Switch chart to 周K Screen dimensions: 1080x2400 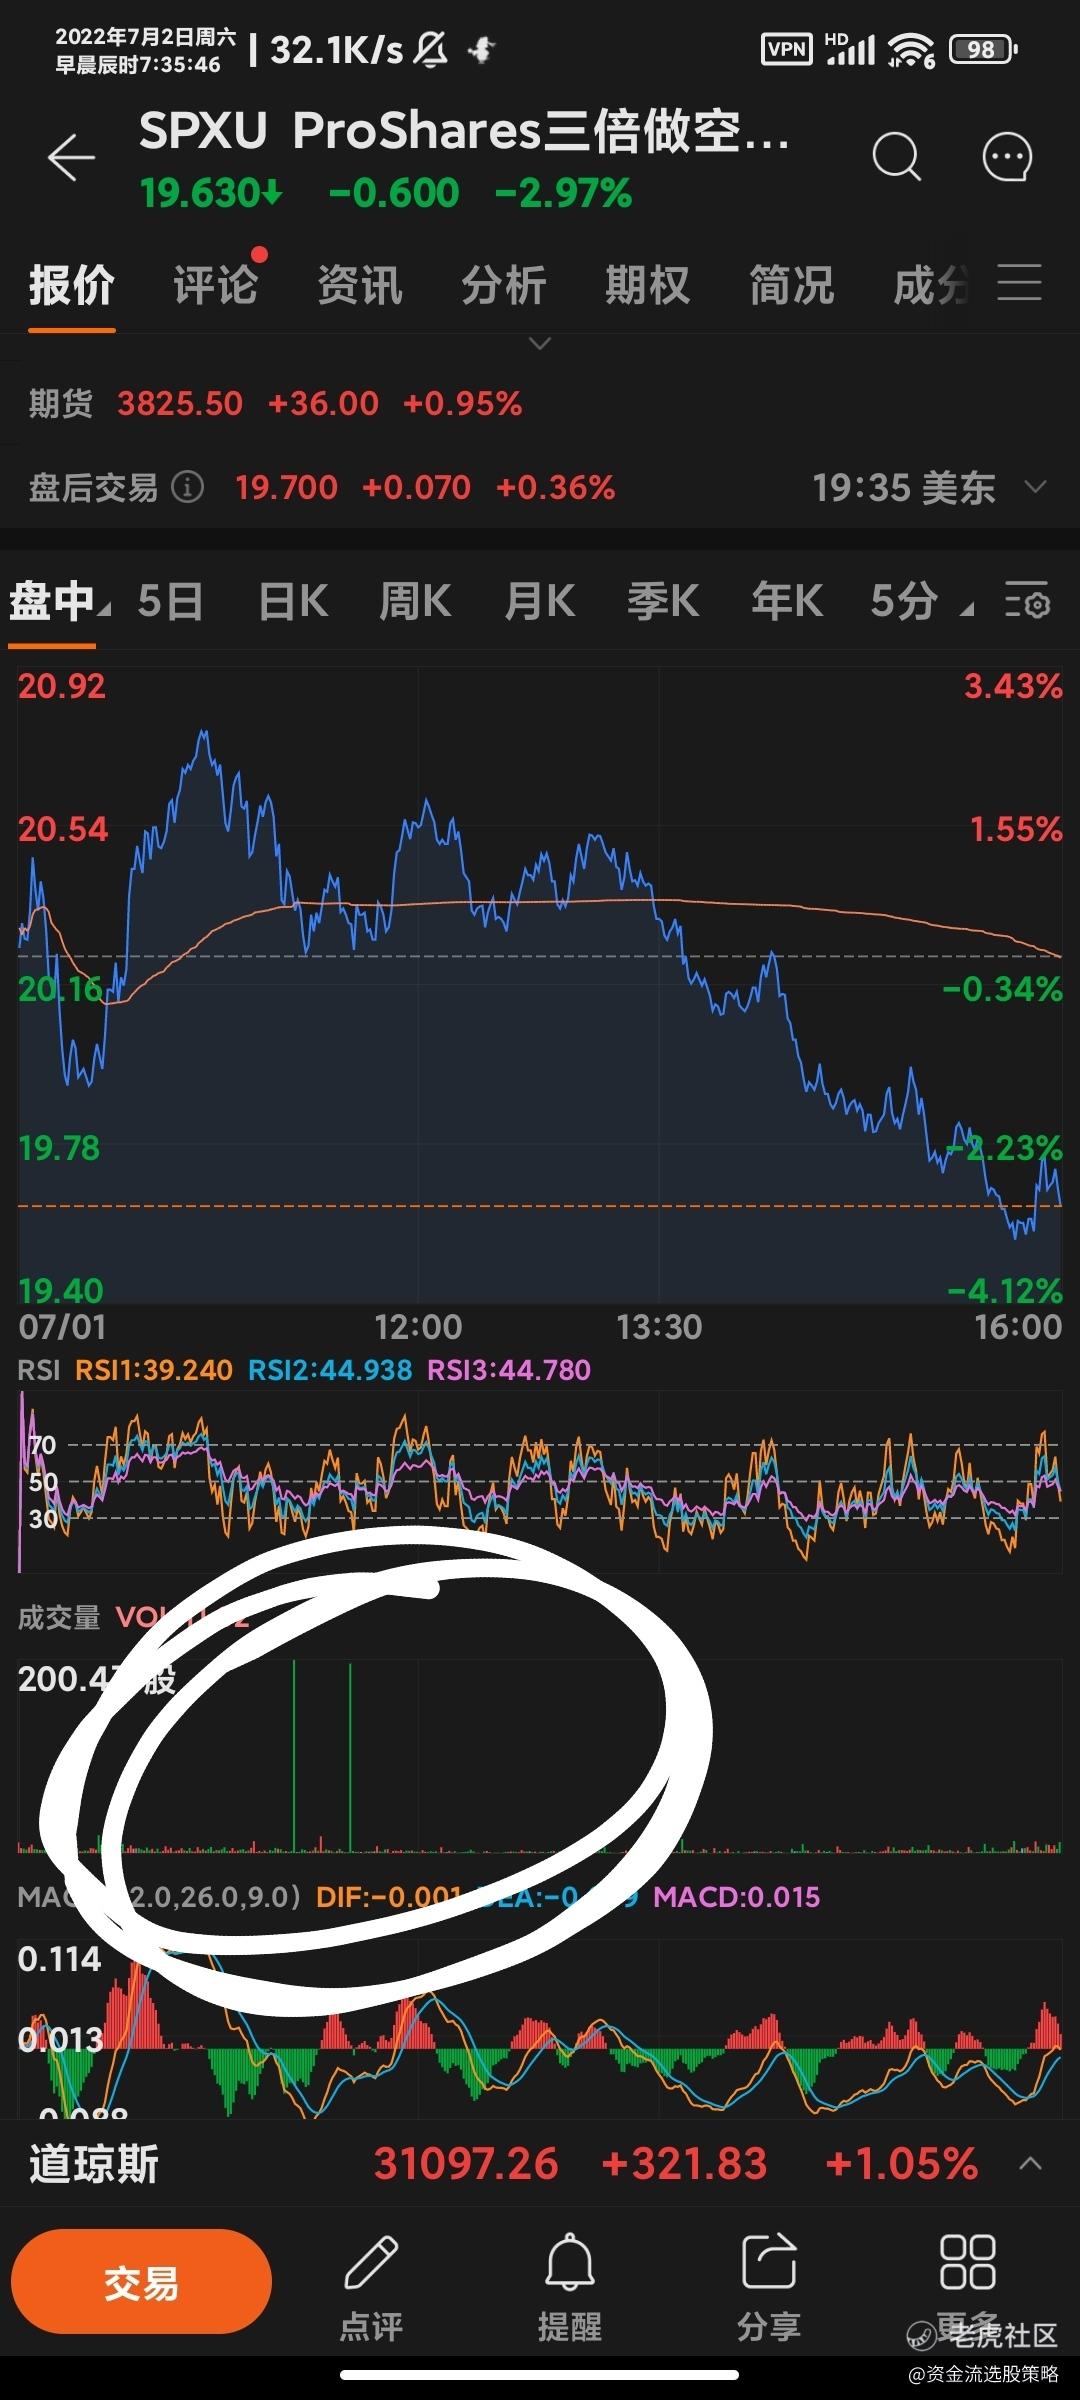[x=415, y=601]
